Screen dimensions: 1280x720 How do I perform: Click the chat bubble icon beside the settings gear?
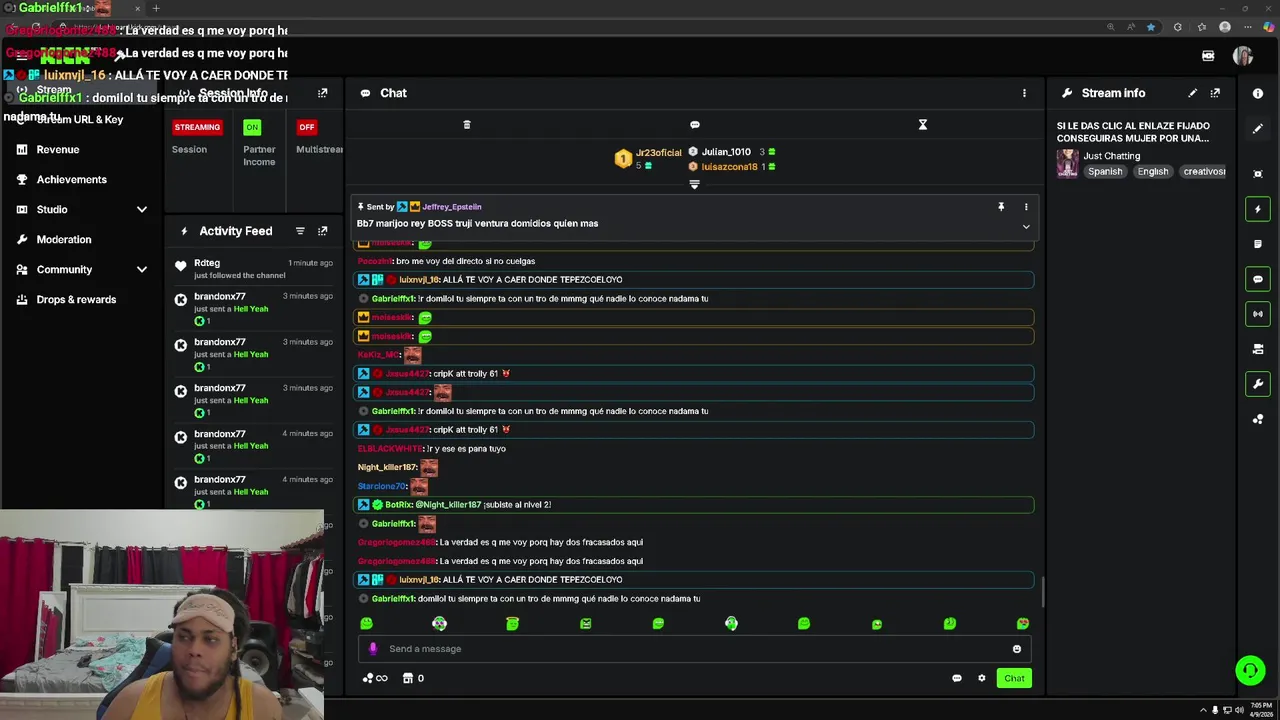coord(957,678)
